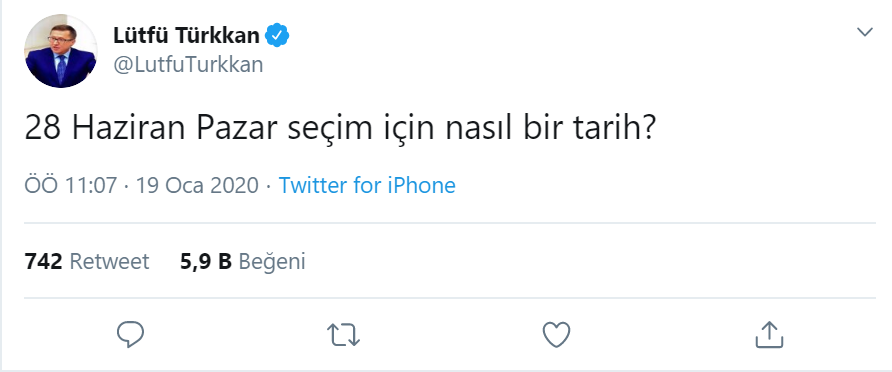892x372 pixels.
Task: Click the 742 retweet count number
Action: click(43, 262)
